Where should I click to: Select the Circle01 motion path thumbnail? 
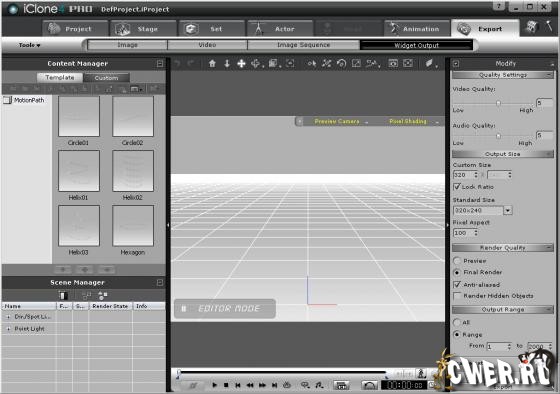(x=79, y=116)
